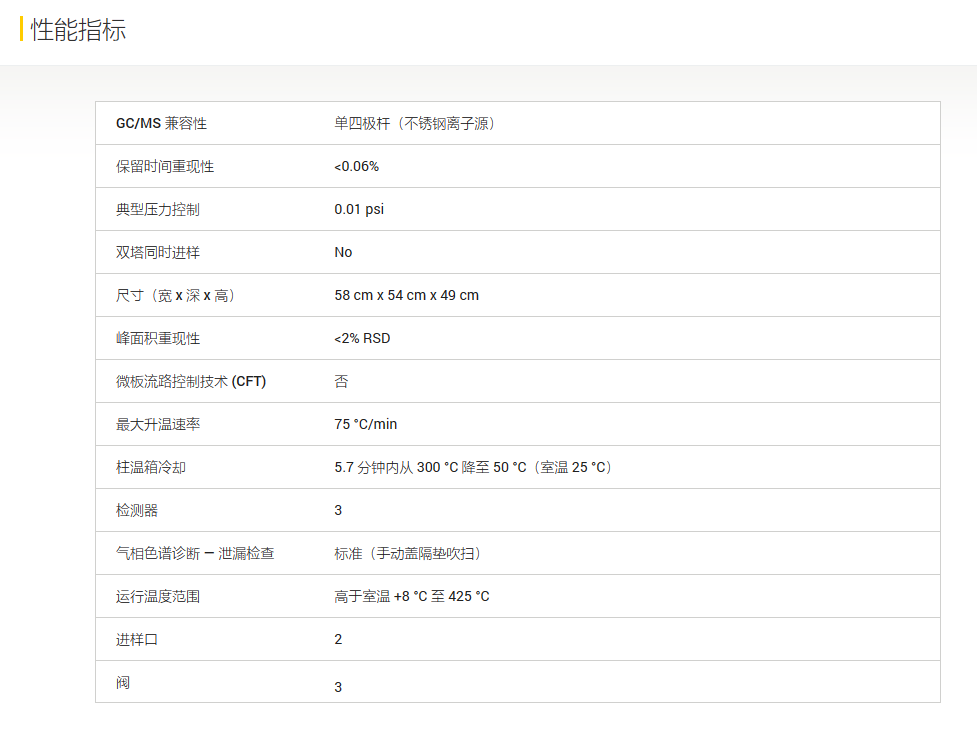Select the 检测器 row label
The height and width of the screenshot is (731, 977).
137,511
